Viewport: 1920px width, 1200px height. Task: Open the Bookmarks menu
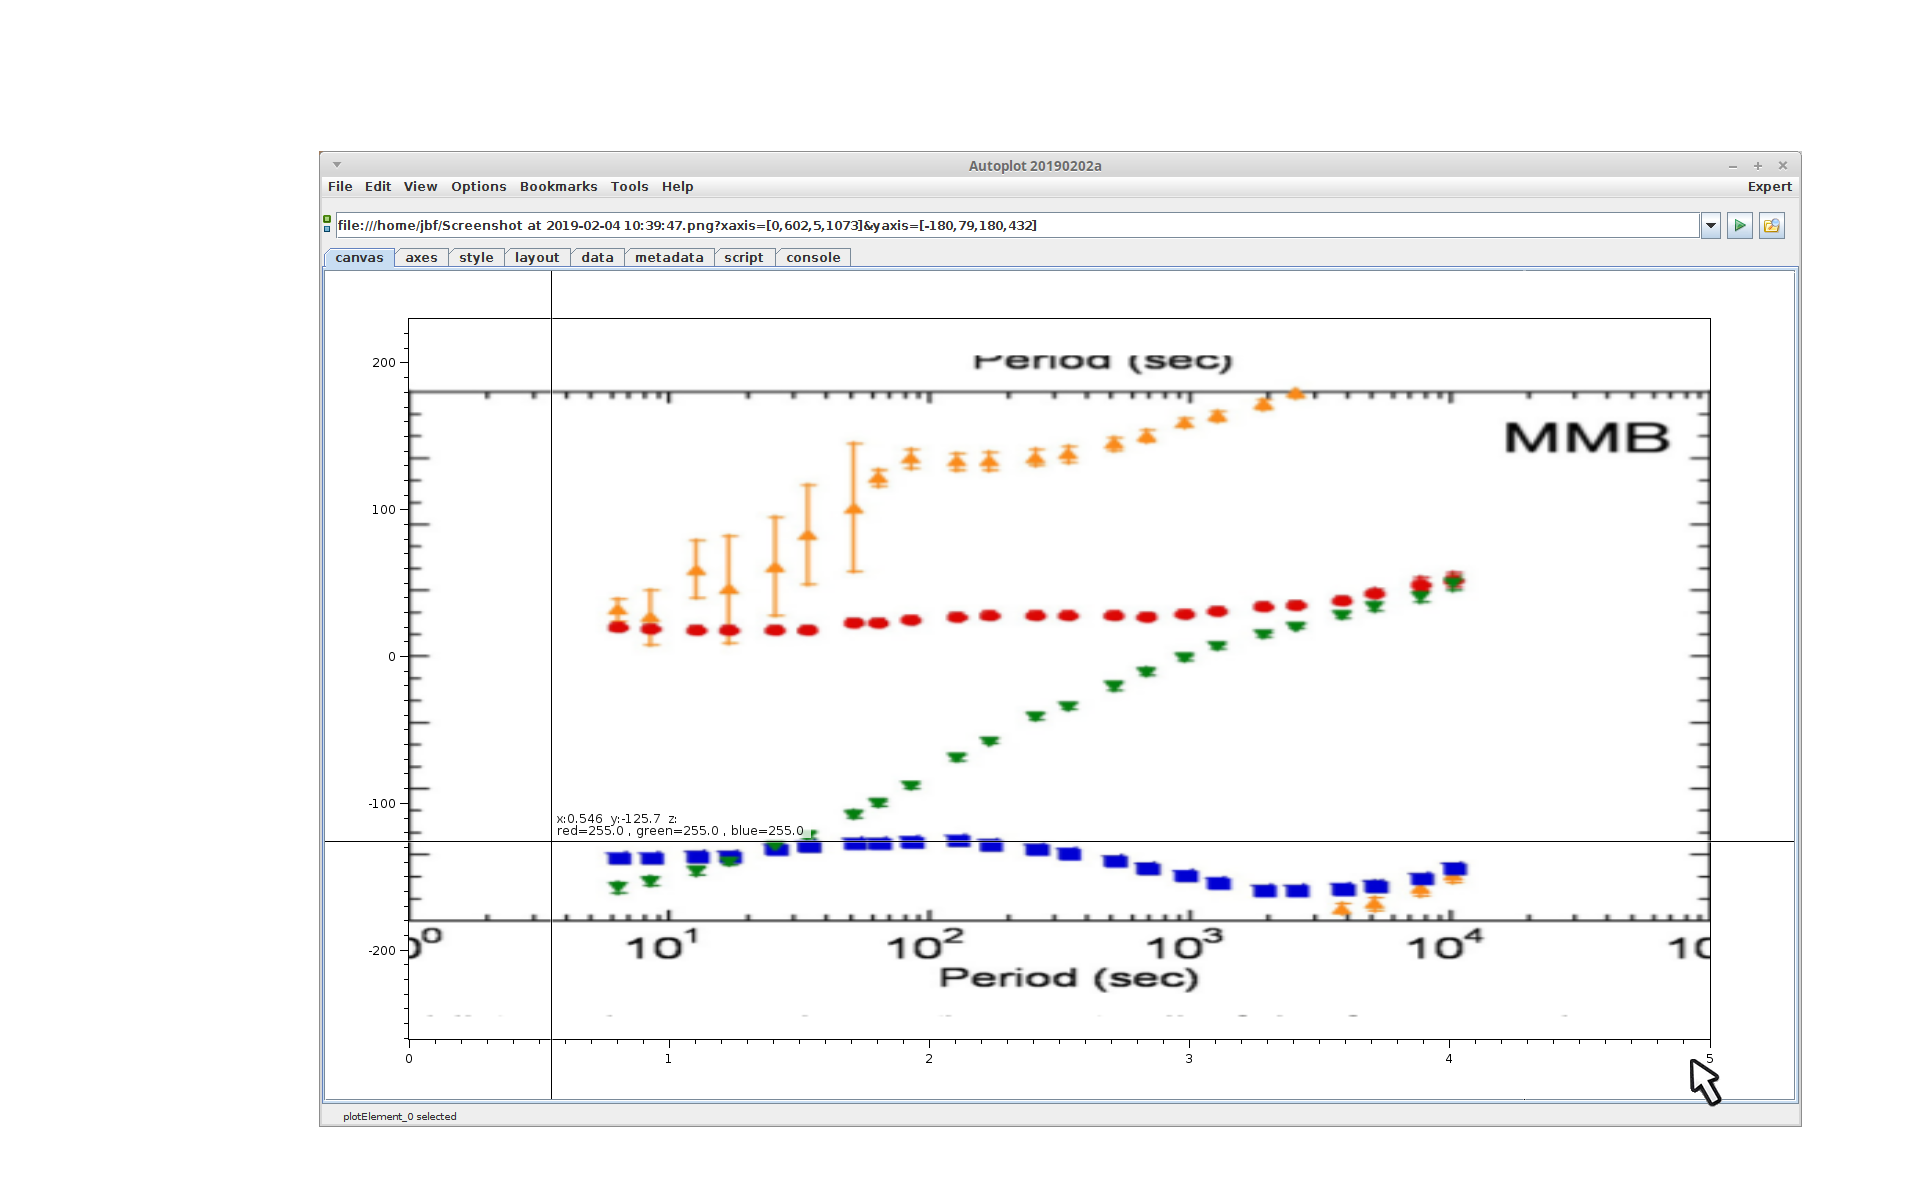558,187
